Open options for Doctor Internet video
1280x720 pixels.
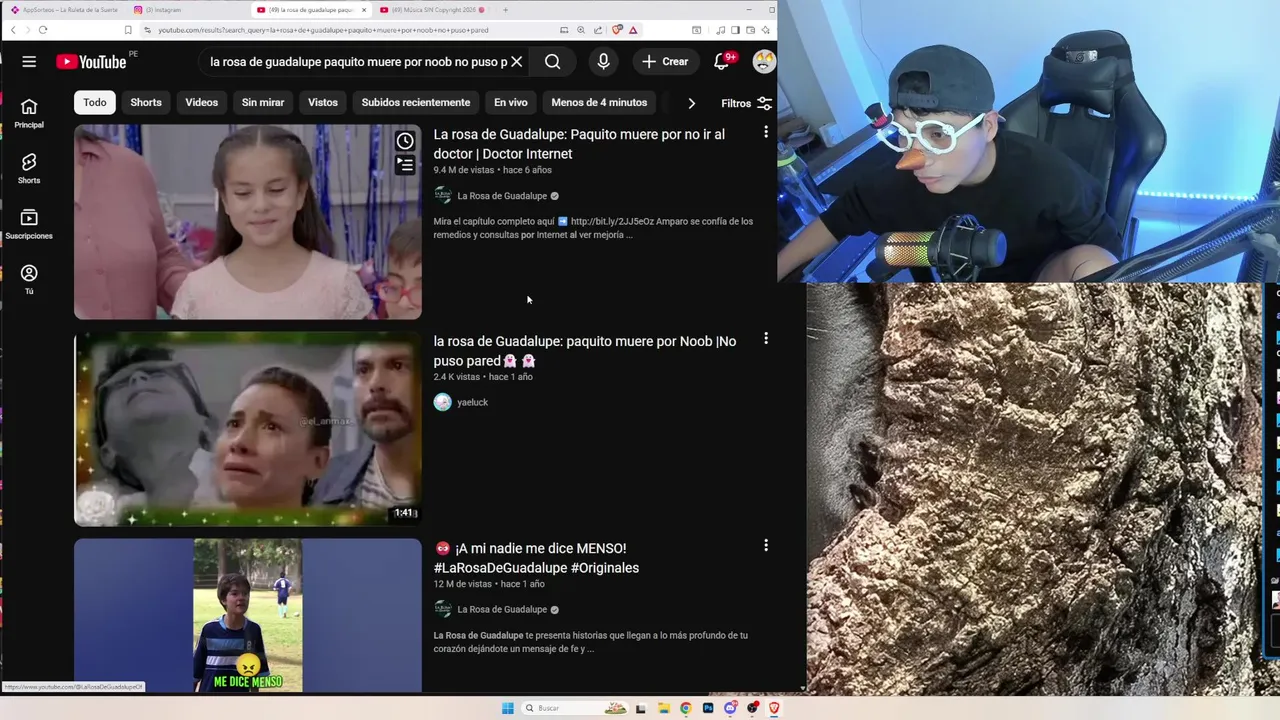[x=766, y=132]
